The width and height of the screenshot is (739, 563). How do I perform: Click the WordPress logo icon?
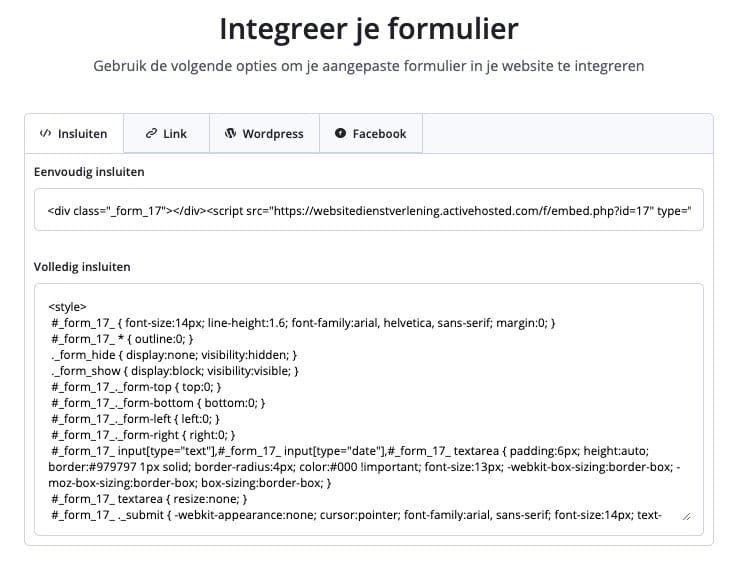(x=230, y=133)
